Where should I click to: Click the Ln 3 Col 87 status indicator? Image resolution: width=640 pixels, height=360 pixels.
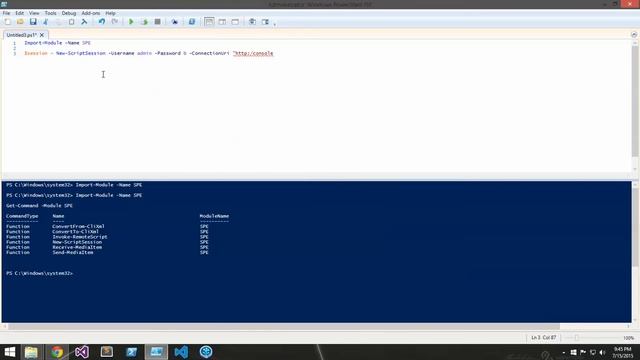coord(543,338)
